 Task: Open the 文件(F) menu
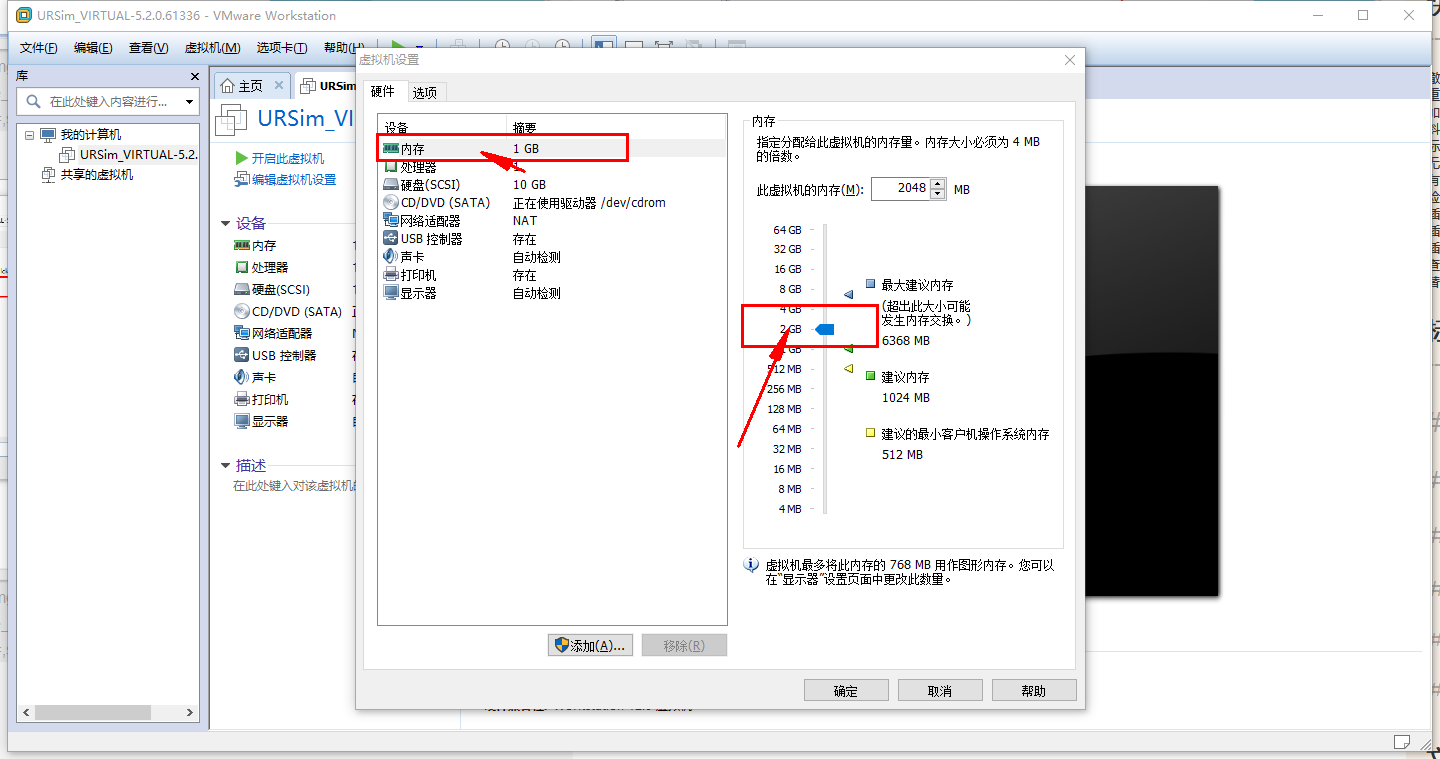pyautogui.click(x=39, y=48)
